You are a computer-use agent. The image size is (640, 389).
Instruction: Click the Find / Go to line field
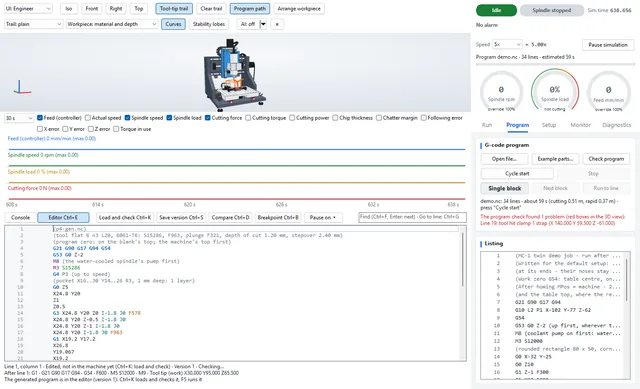[x=412, y=217]
